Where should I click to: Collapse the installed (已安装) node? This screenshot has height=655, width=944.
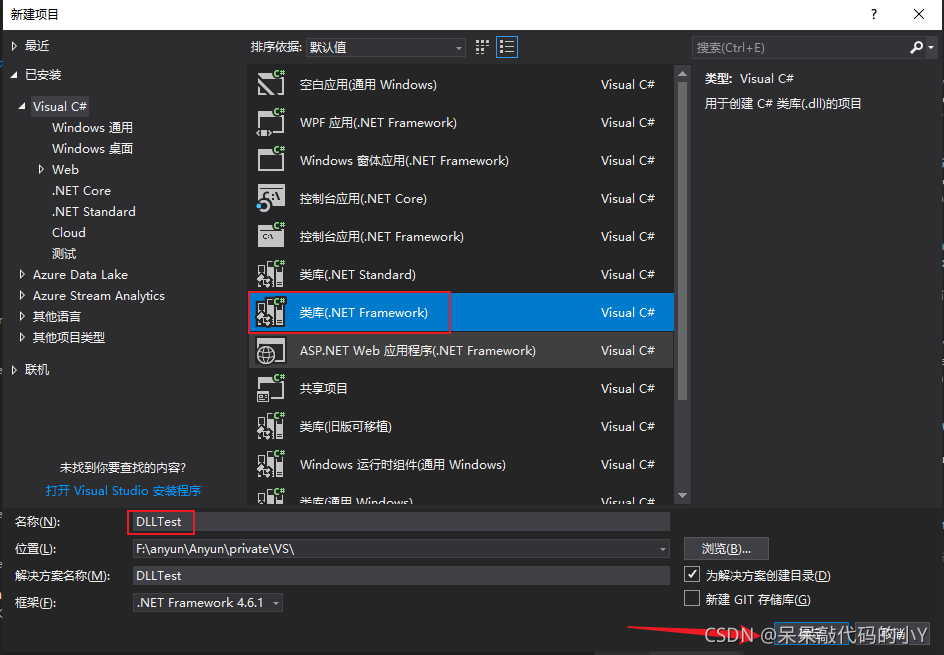point(14,75)
